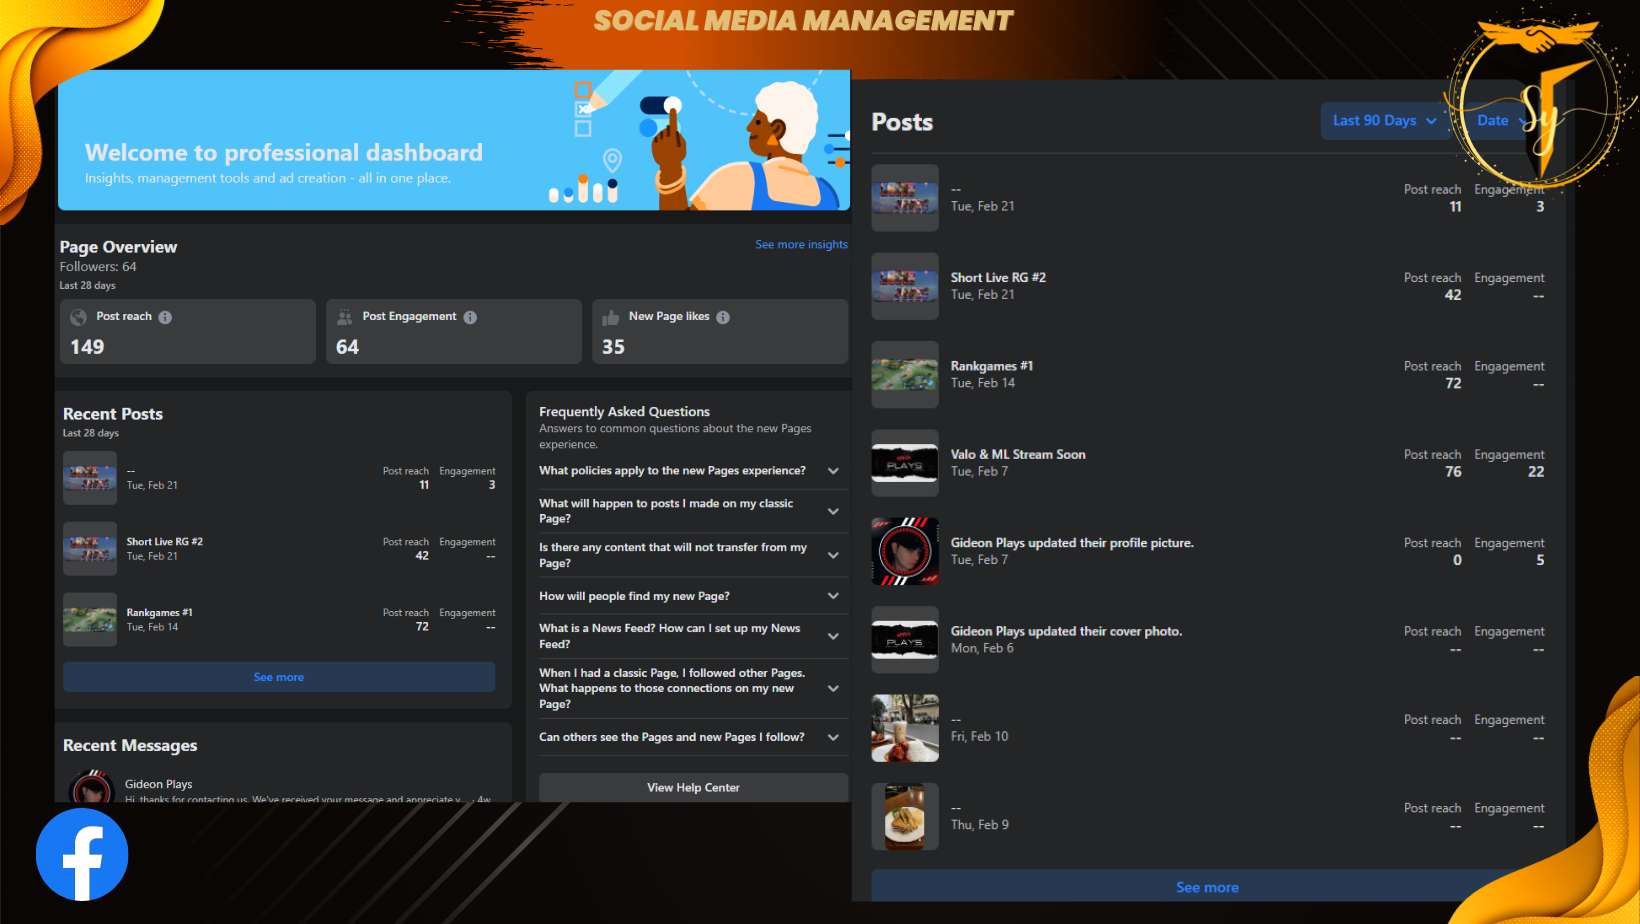Open the Valo & ML Stream Soon thumbnail
The width and height of the screenshot is (1640, 924).
(905, 463)
